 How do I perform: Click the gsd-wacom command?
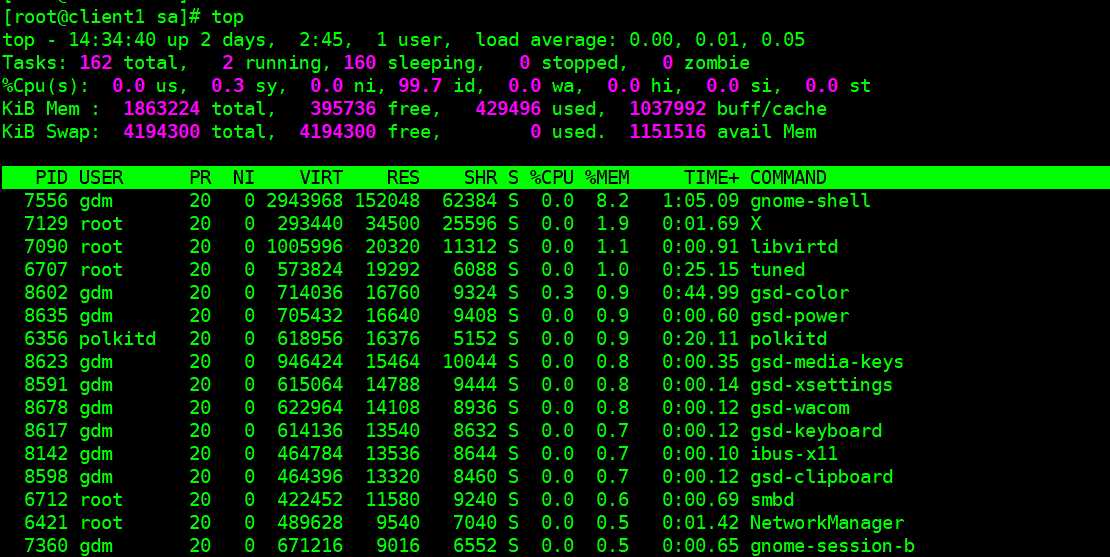(x=799, y=408)
